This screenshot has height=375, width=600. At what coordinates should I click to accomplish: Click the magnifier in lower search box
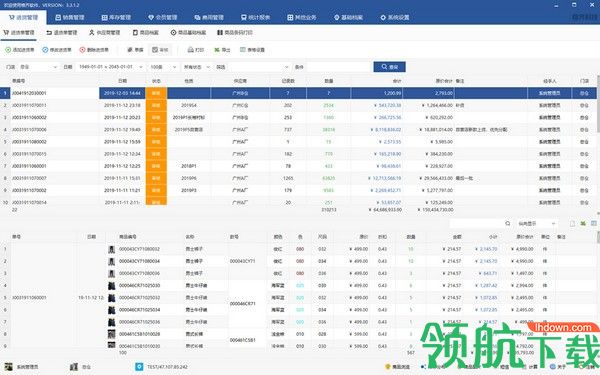coord(507,223)
